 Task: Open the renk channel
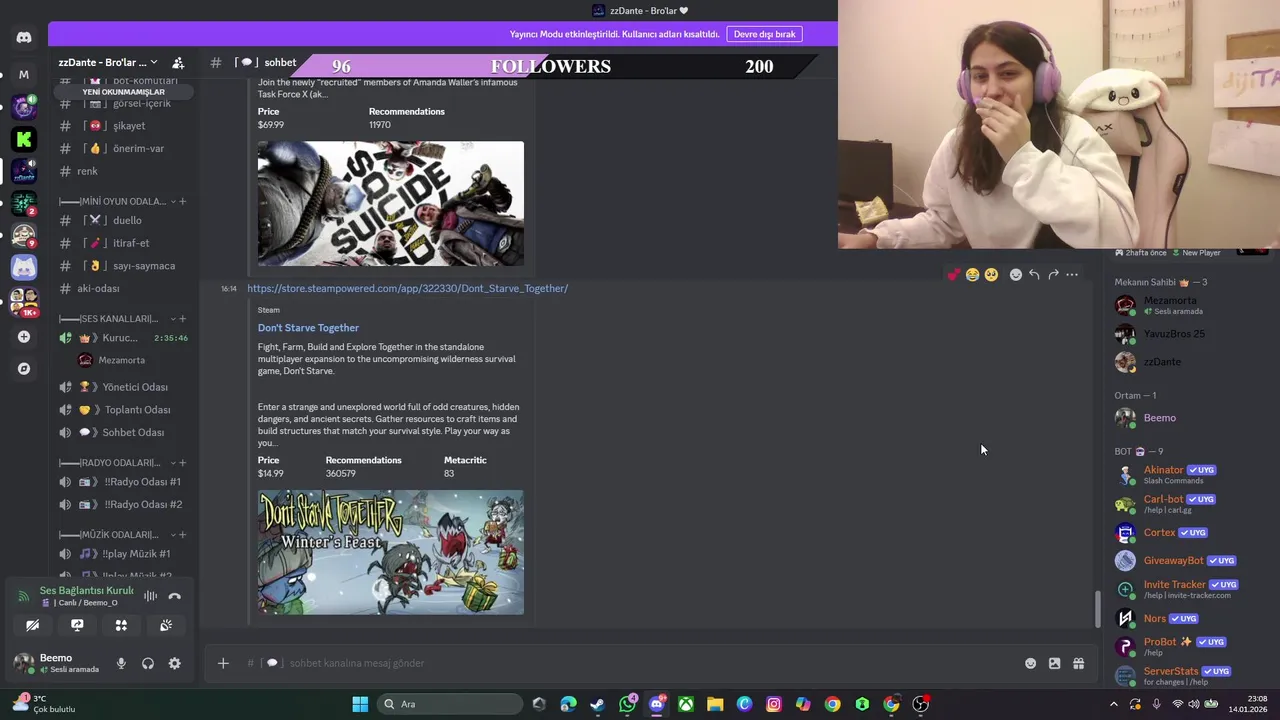122,171
